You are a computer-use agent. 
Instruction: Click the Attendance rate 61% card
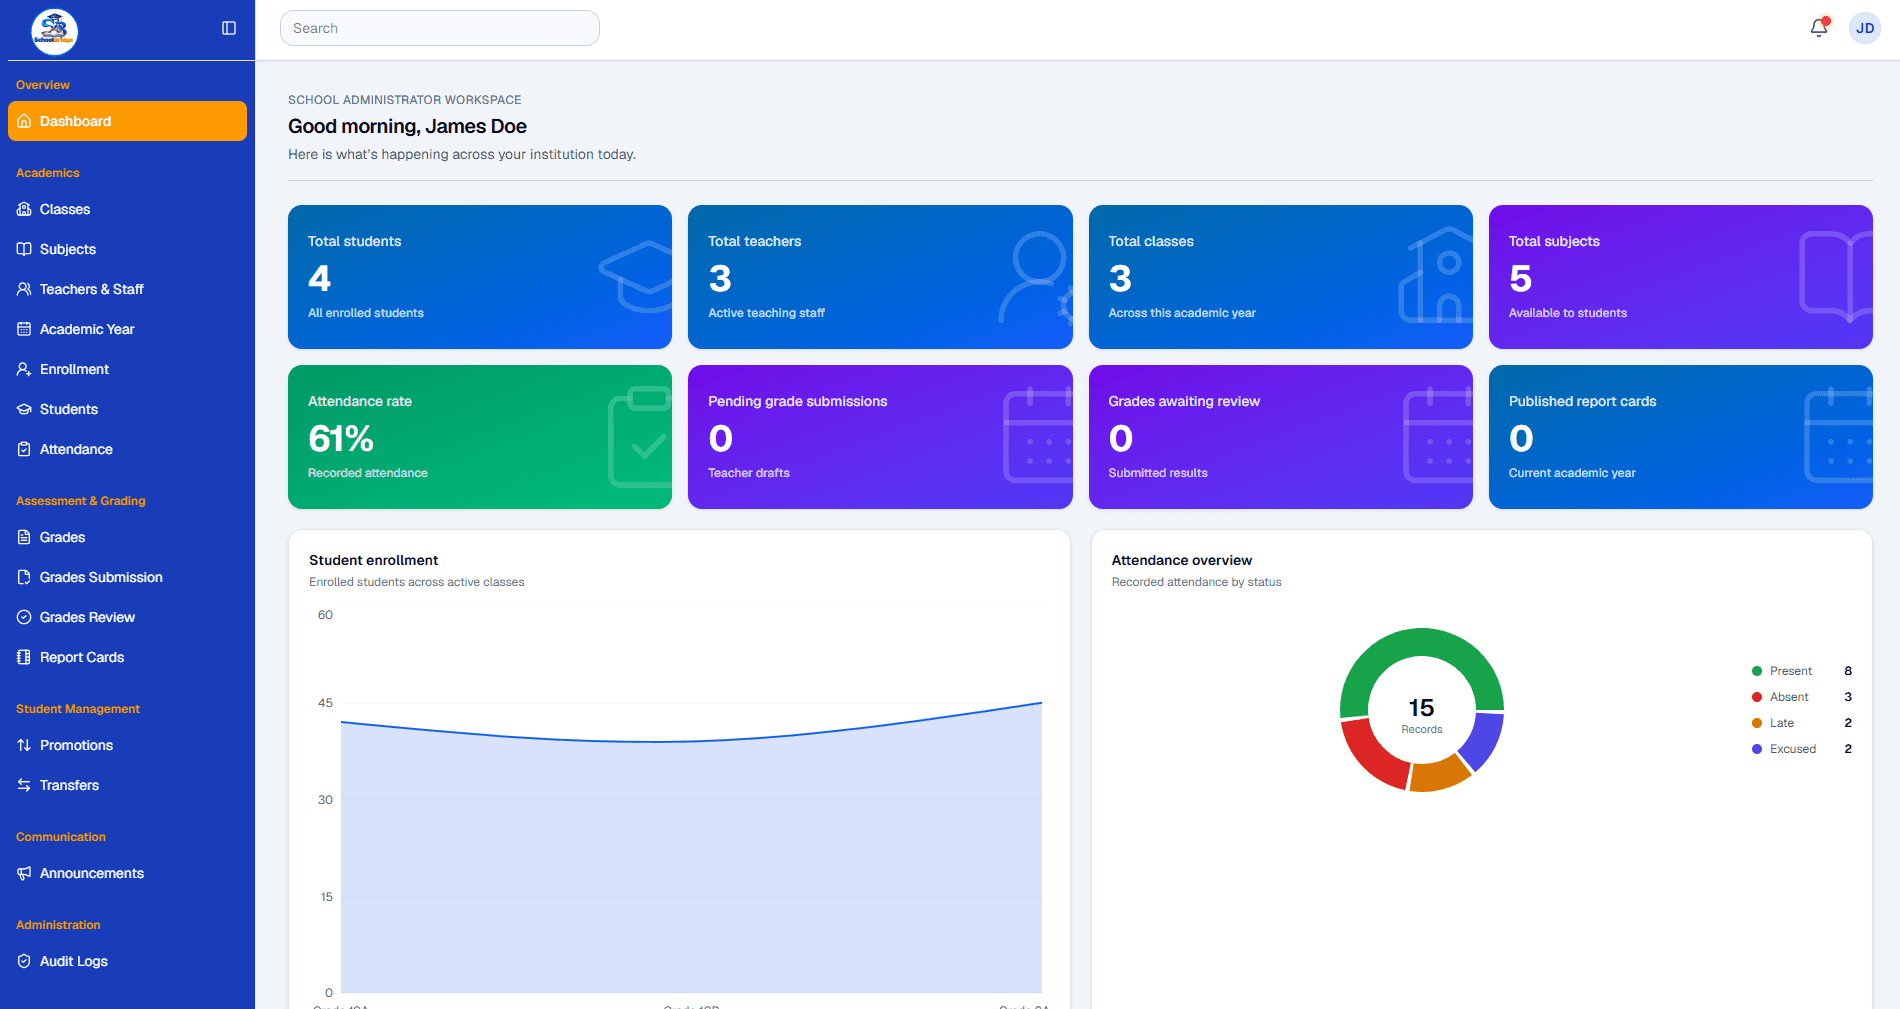(480, 437)
